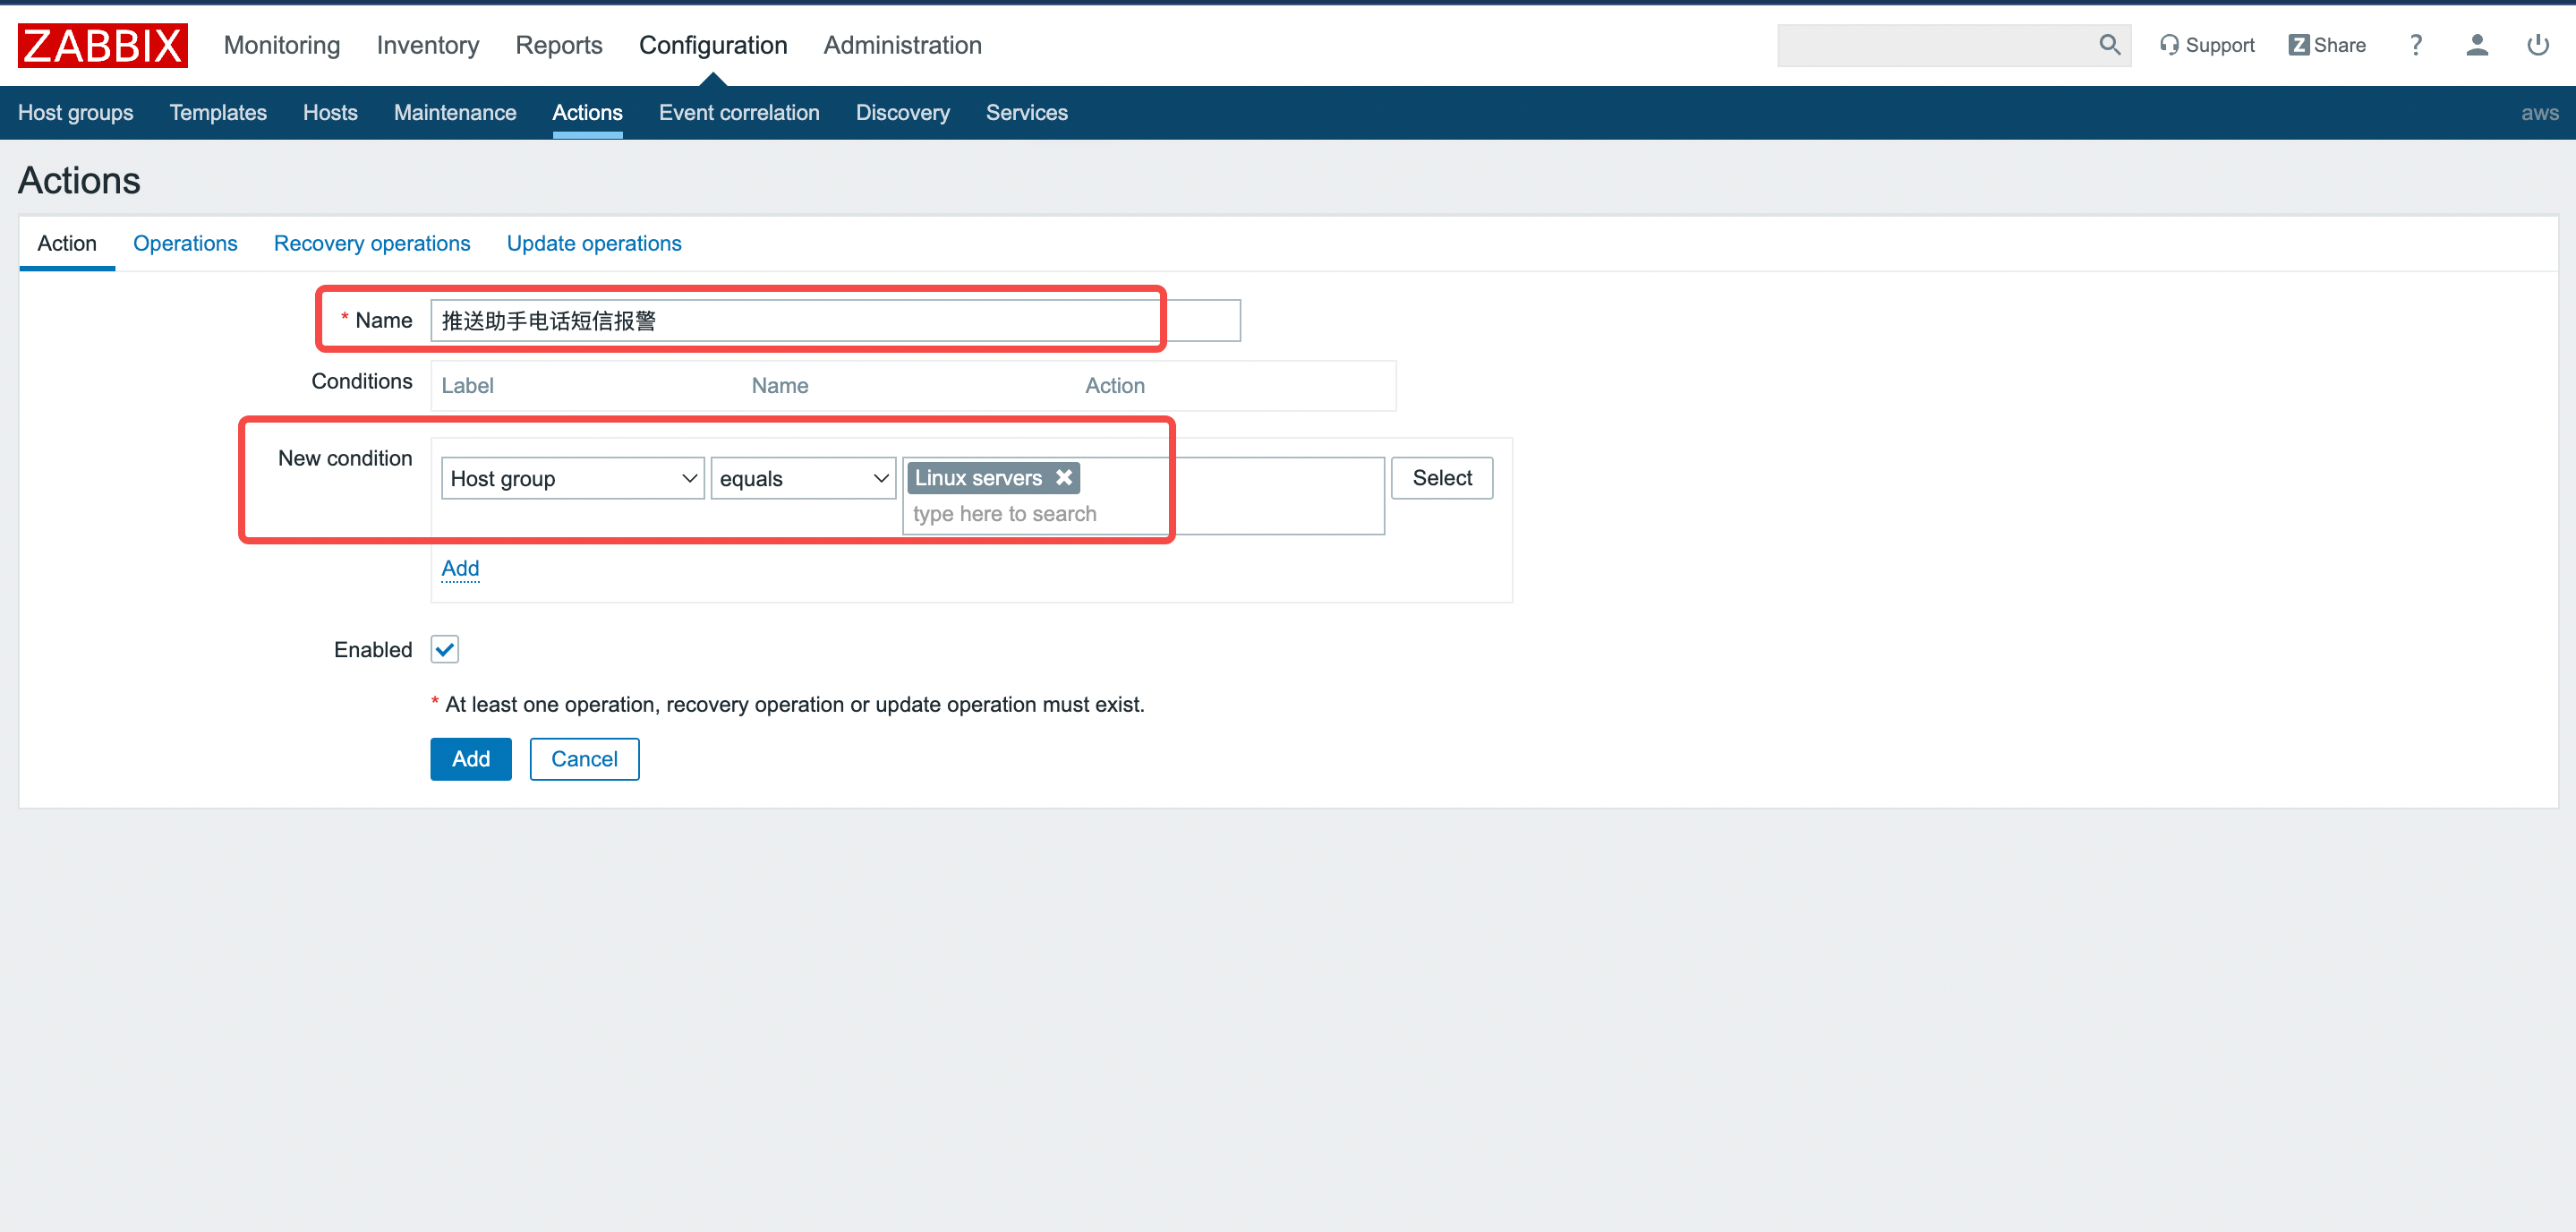Go to Maintenance submenu

pyautogui.click(x=455, y=113)
